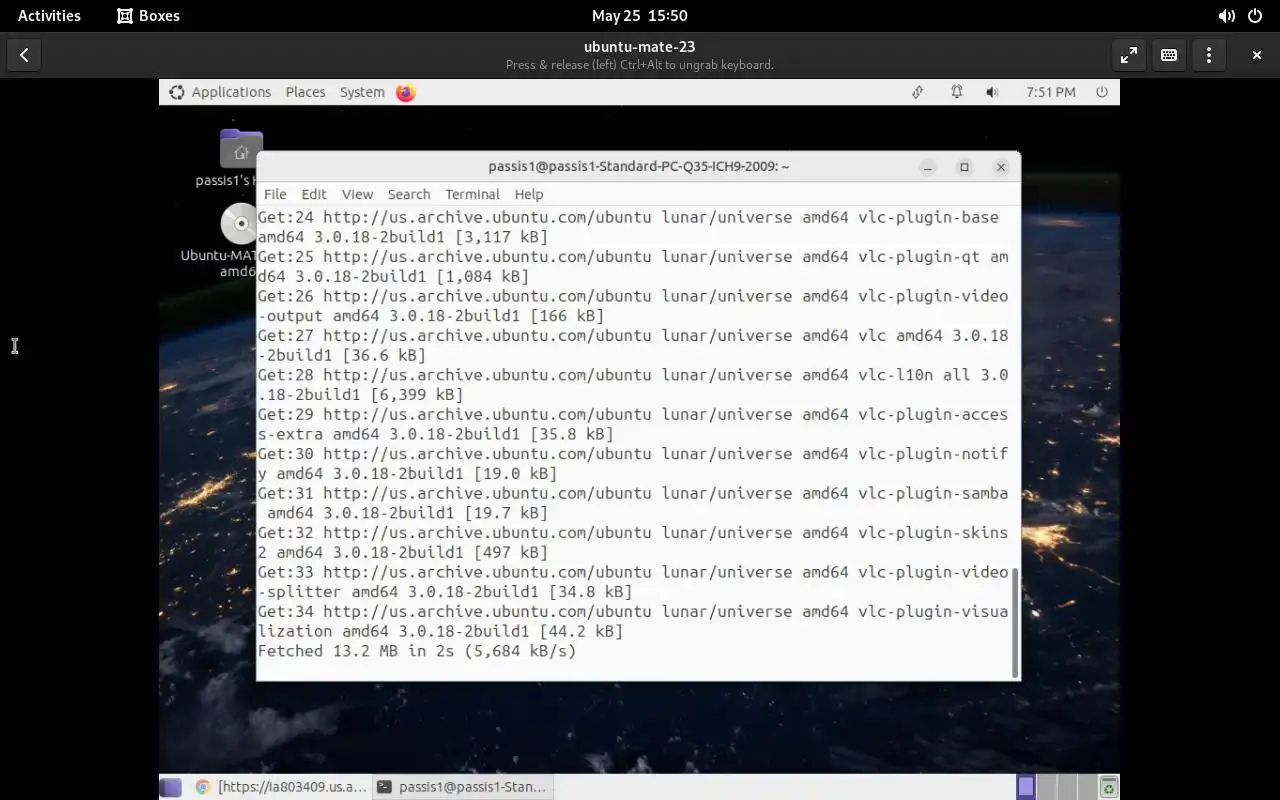
Task: Switch to the passis1 terminal taskbar entry
Action: click(x=462, y=787)
